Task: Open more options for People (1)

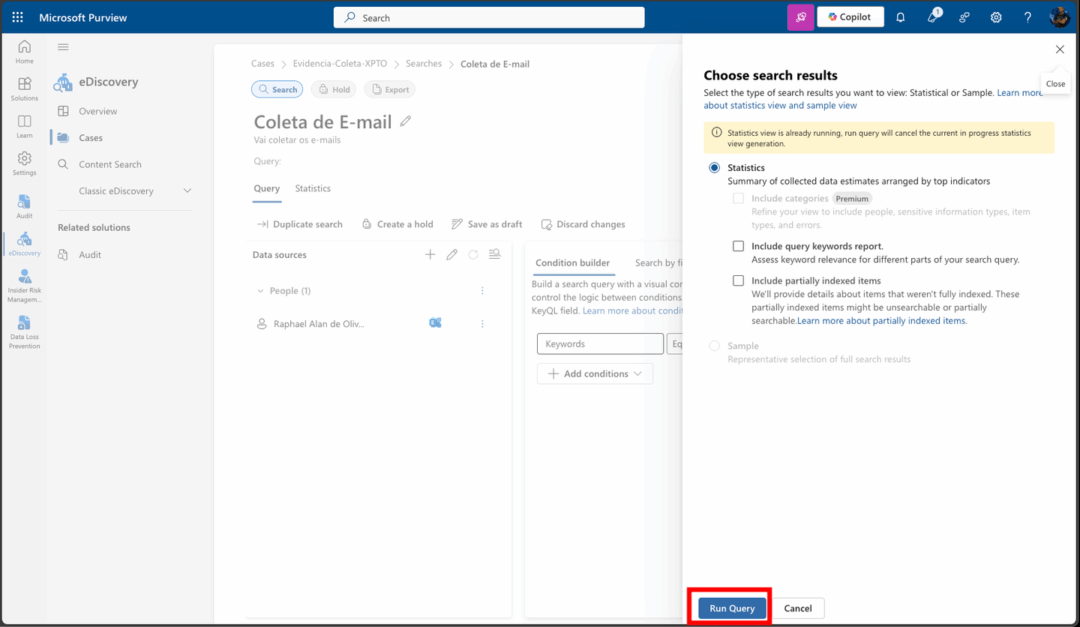Action: point(482,291)
